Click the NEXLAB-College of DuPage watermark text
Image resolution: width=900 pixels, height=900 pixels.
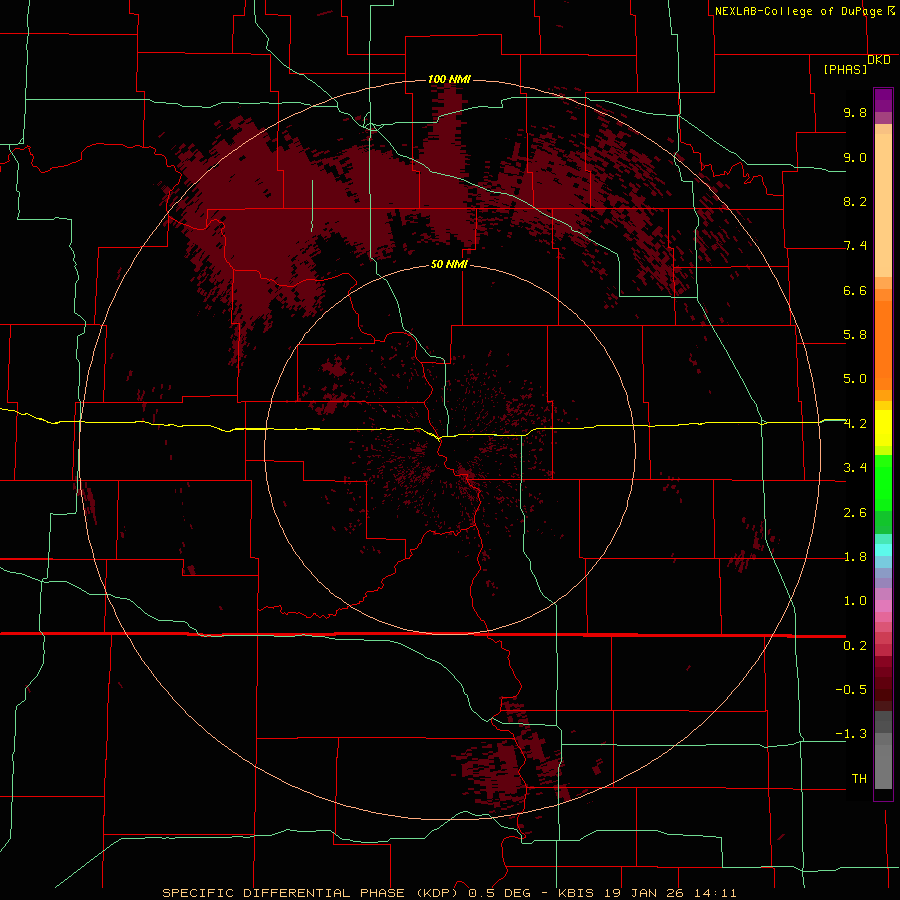[x=799, y=11]
